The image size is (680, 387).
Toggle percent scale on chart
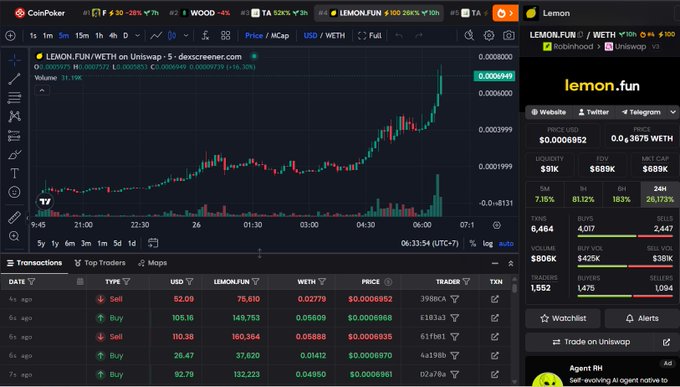[x=473, y=243]
